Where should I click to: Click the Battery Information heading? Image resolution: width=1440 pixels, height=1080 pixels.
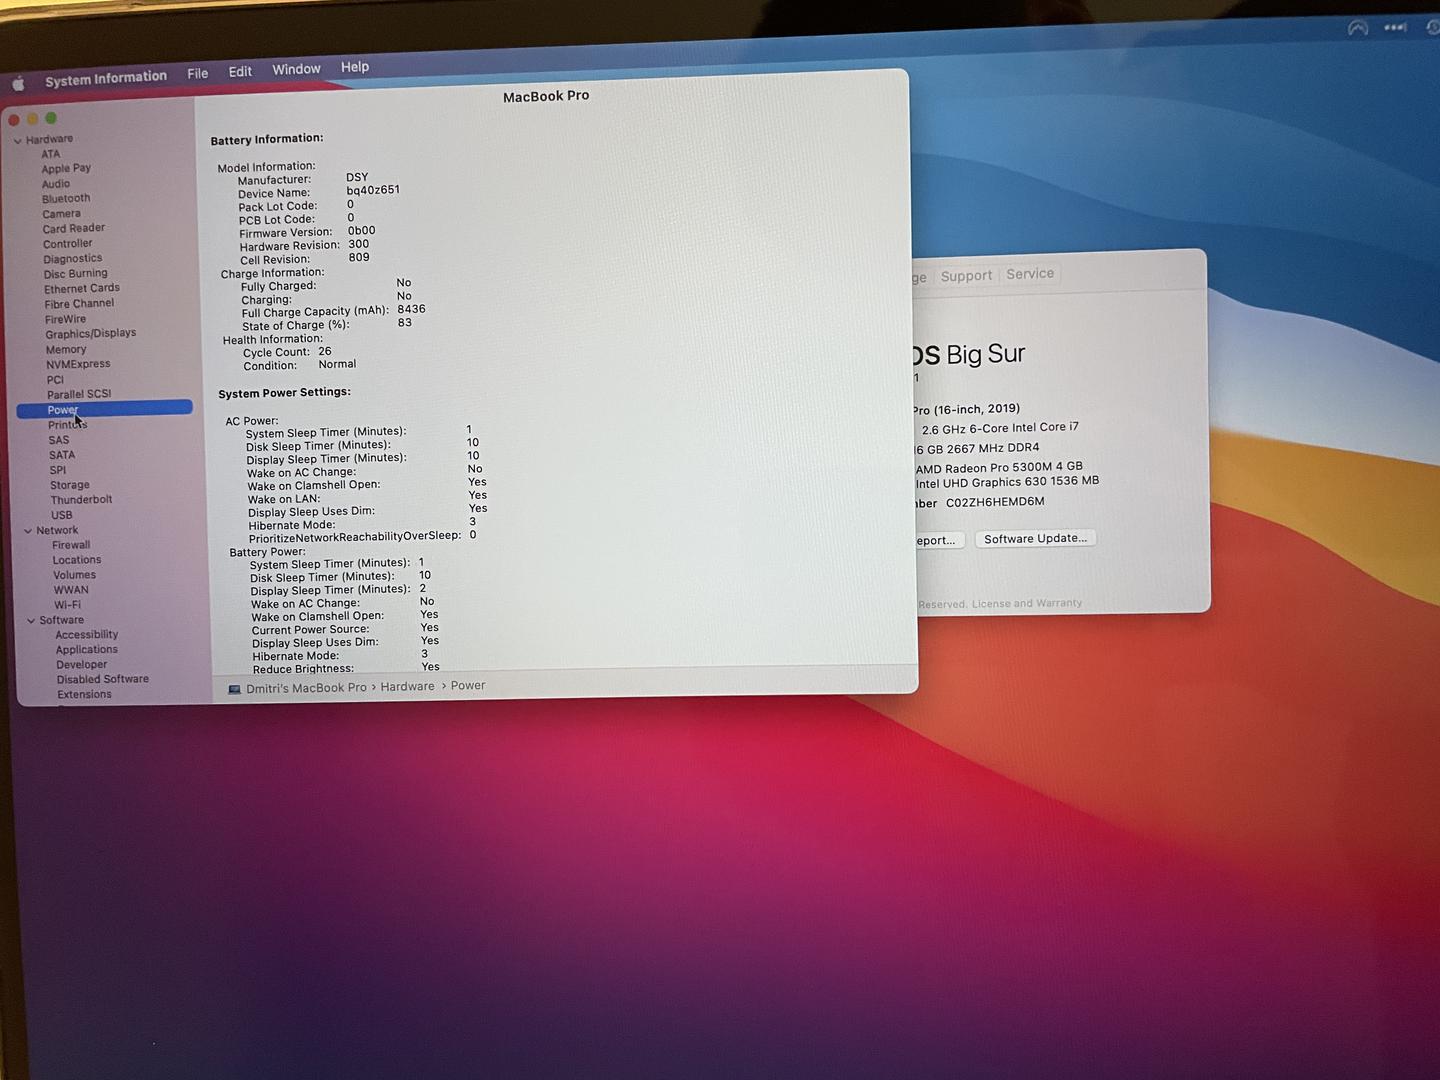pyautogui.click(x=267, y=139)
